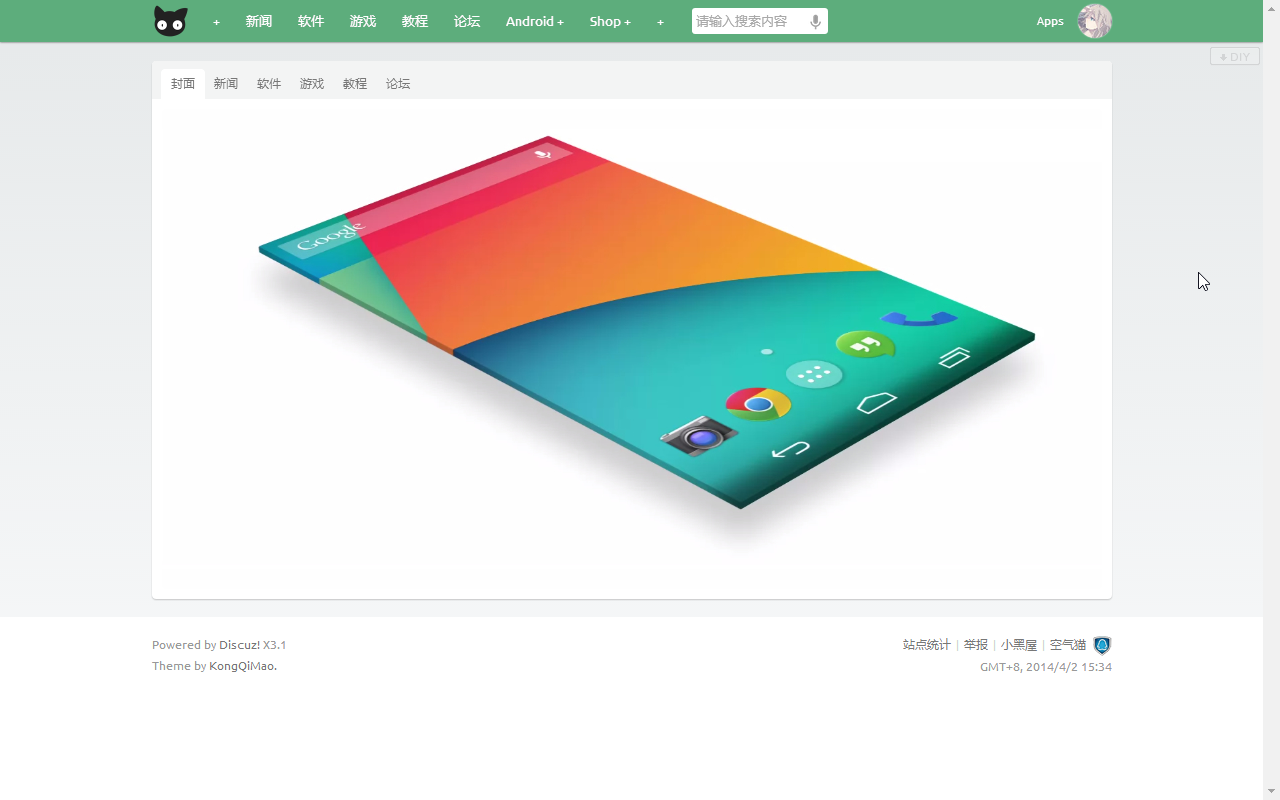Open 游戏 in top navigation bar
The height and width of the screenshot is (800, 1280).
pyautogui.click(x=363, y=21)
